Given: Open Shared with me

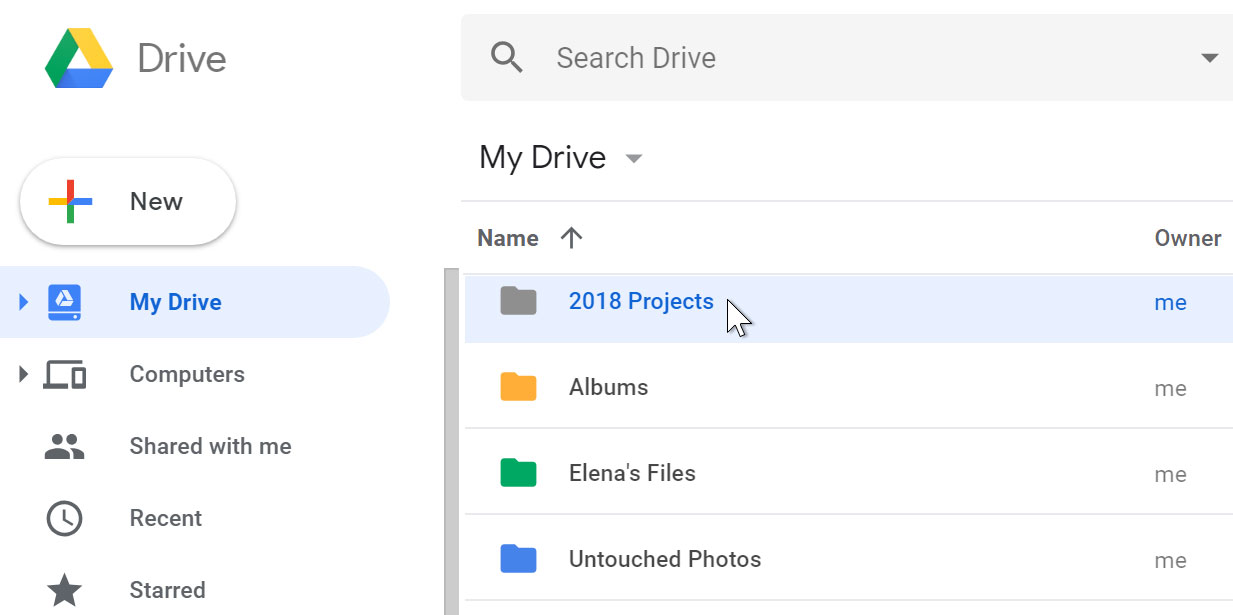Looking at the screenshot, I should coord(210,446).
